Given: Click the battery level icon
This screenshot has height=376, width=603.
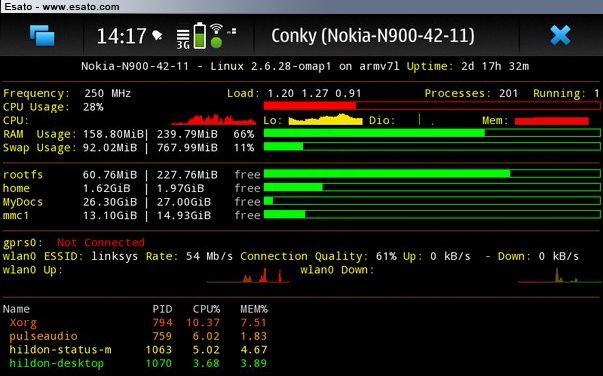Looking at the screenshot, I should coord(200,35).
